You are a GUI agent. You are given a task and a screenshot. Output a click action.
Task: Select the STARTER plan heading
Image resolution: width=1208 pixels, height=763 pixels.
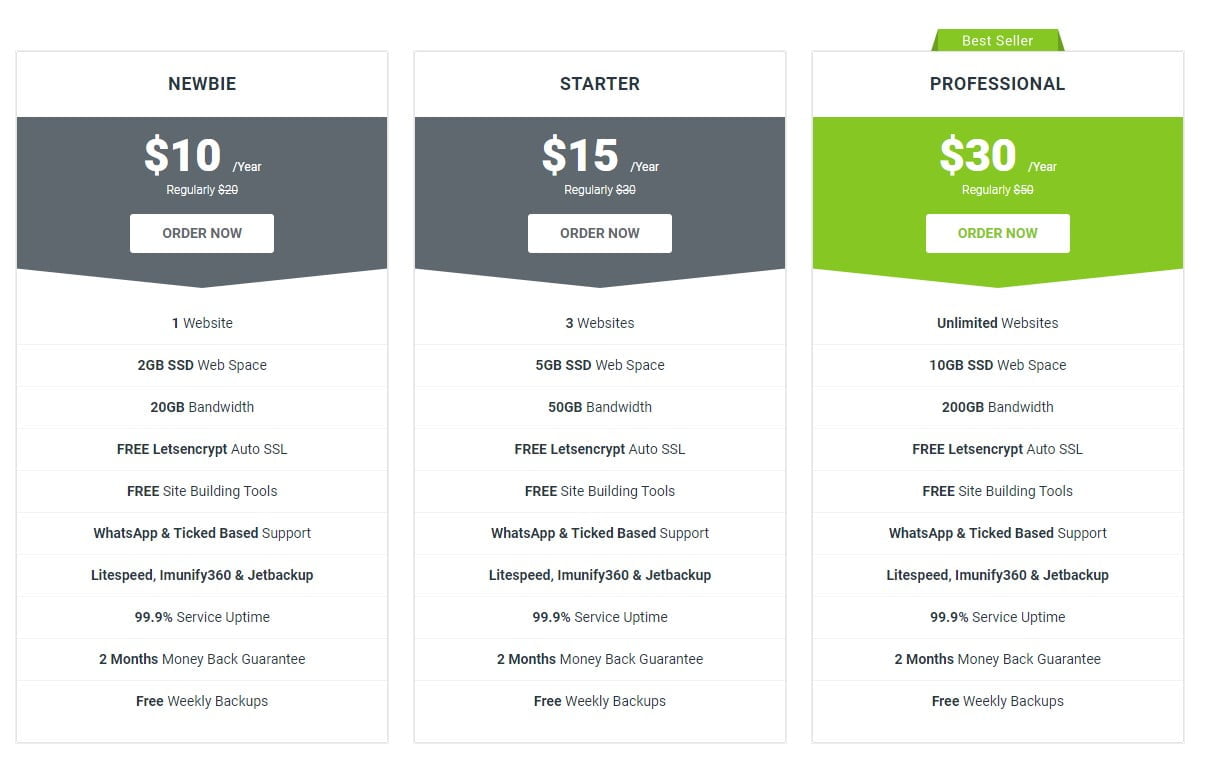(x=600, y=84)
